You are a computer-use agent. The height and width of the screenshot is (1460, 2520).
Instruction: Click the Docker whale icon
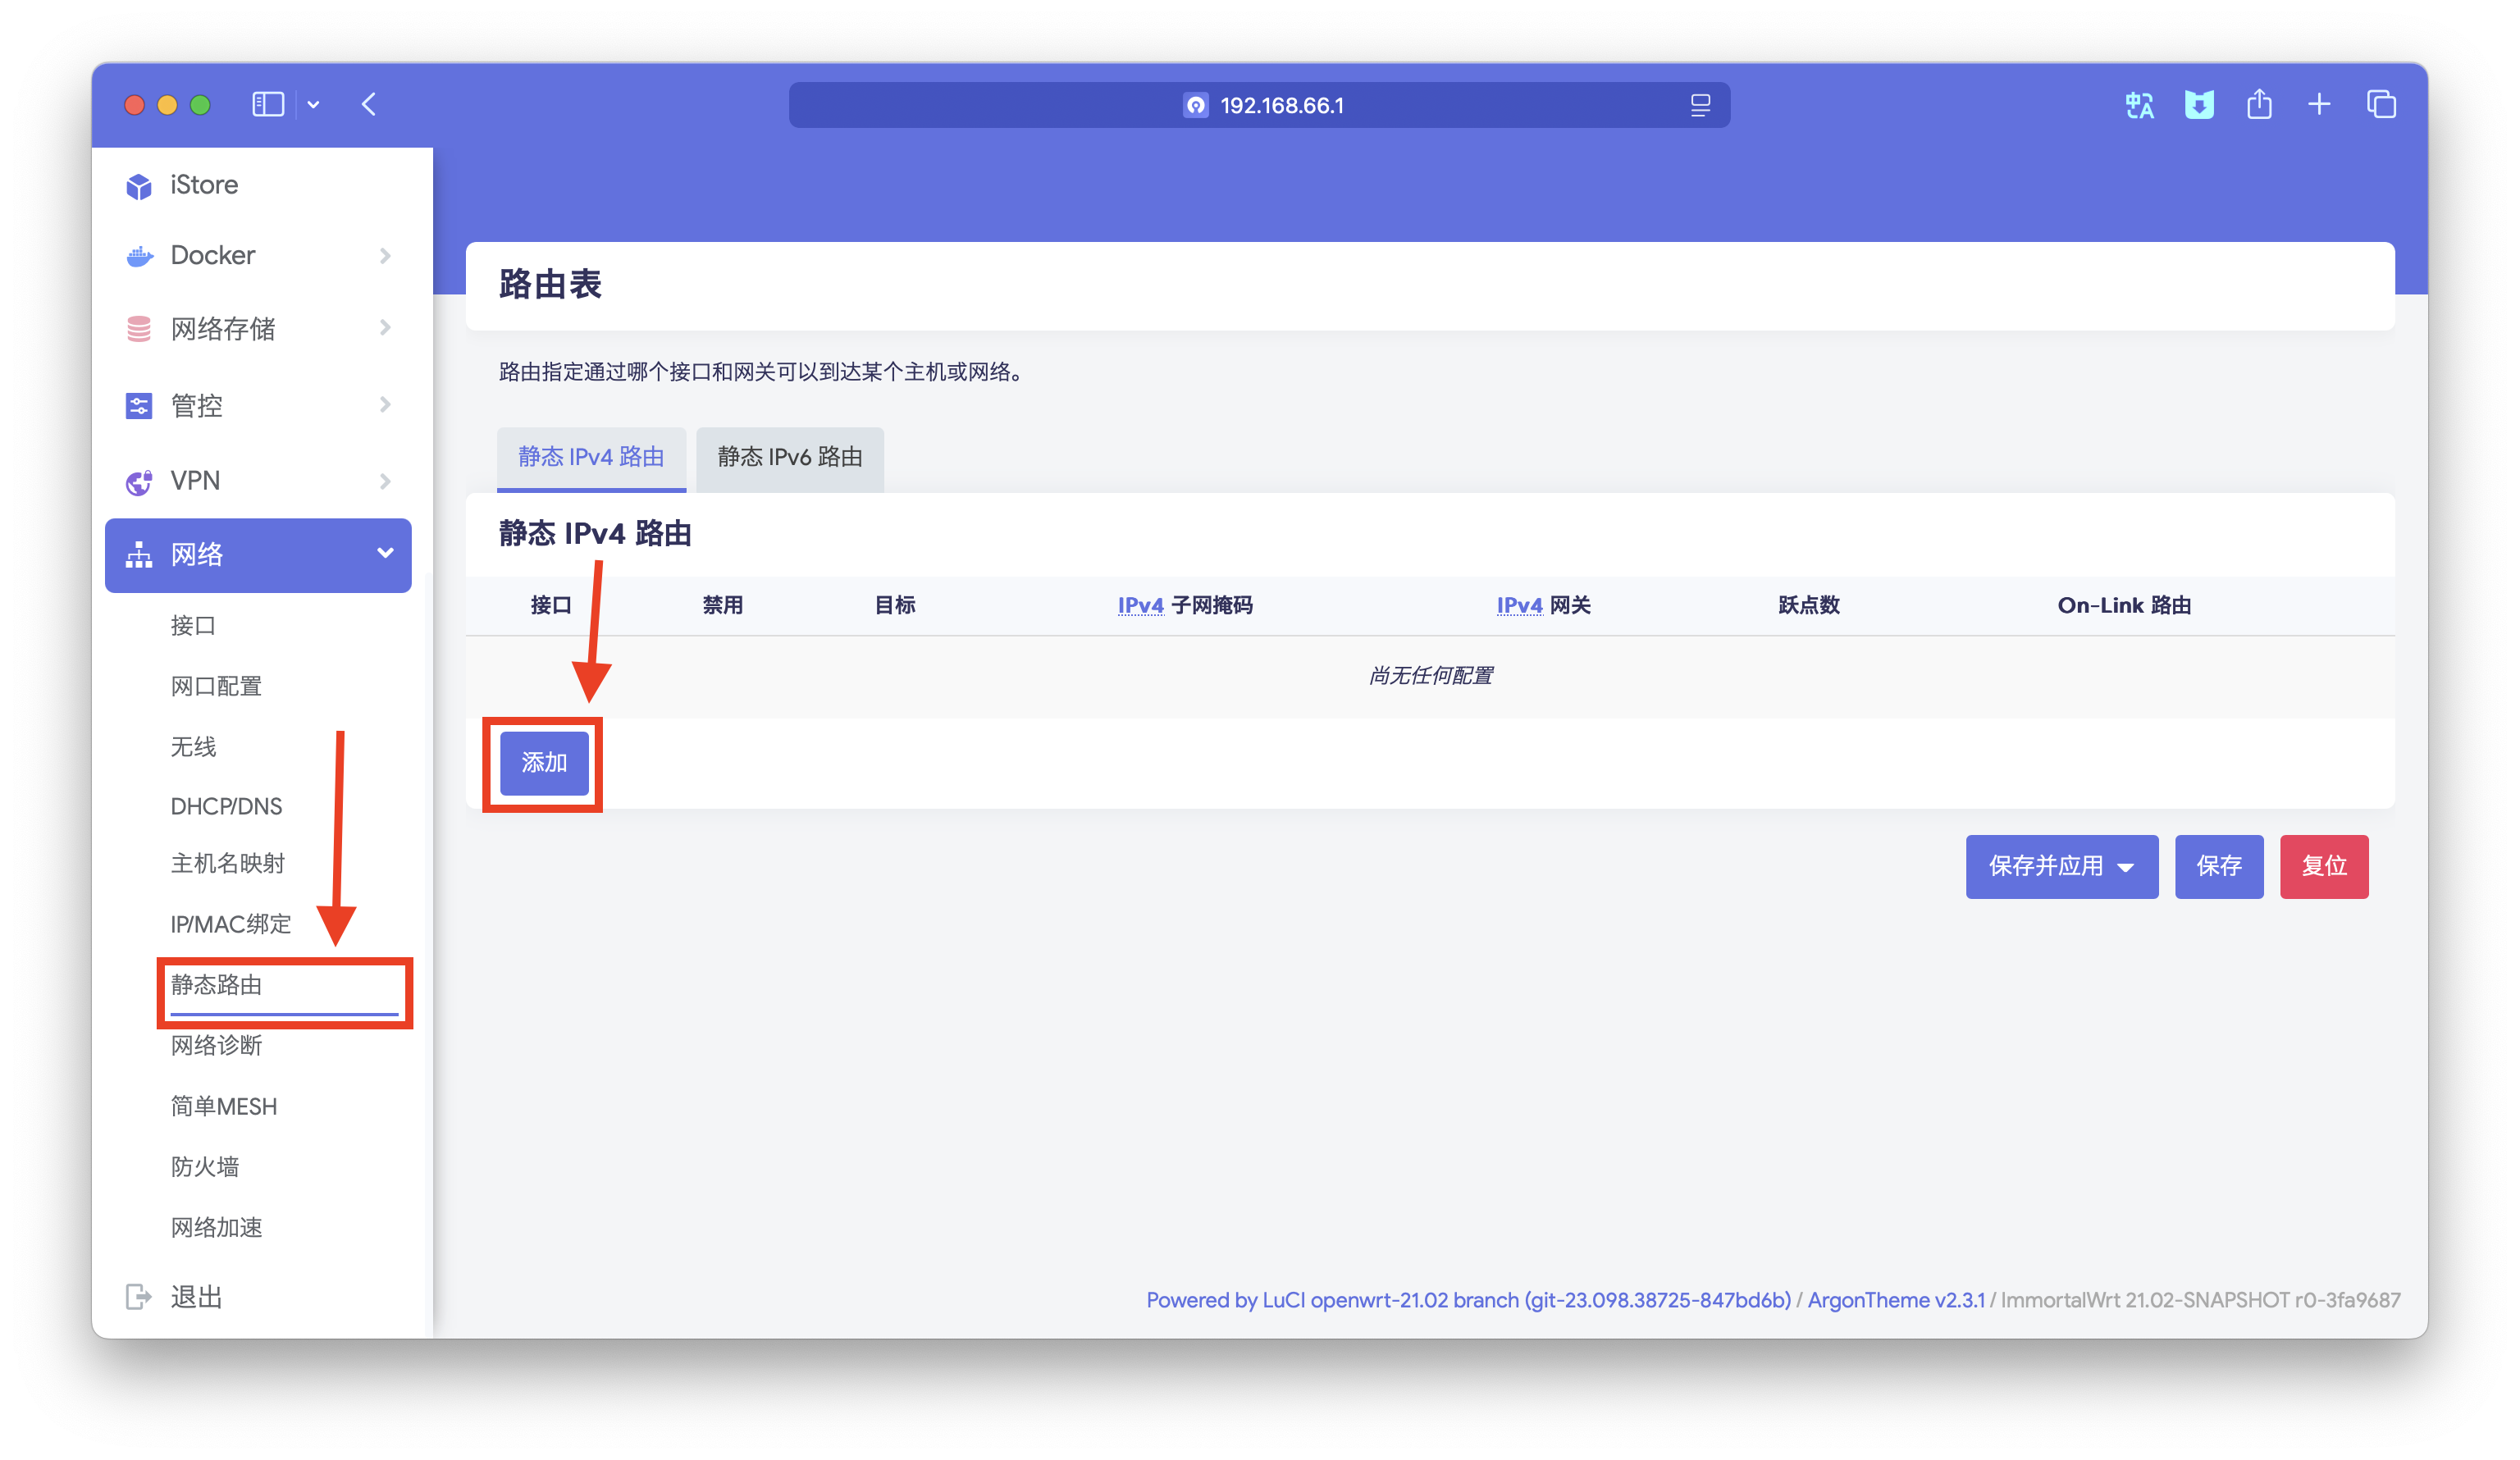point(139,256)
